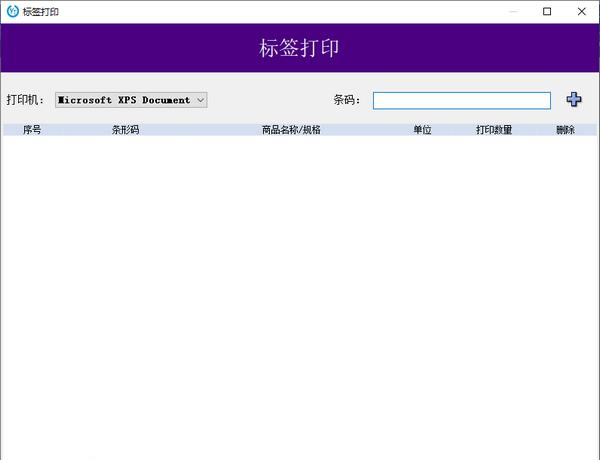Click the 序号 column header
Screen dimensions: 600x460
tap(32, 130)
